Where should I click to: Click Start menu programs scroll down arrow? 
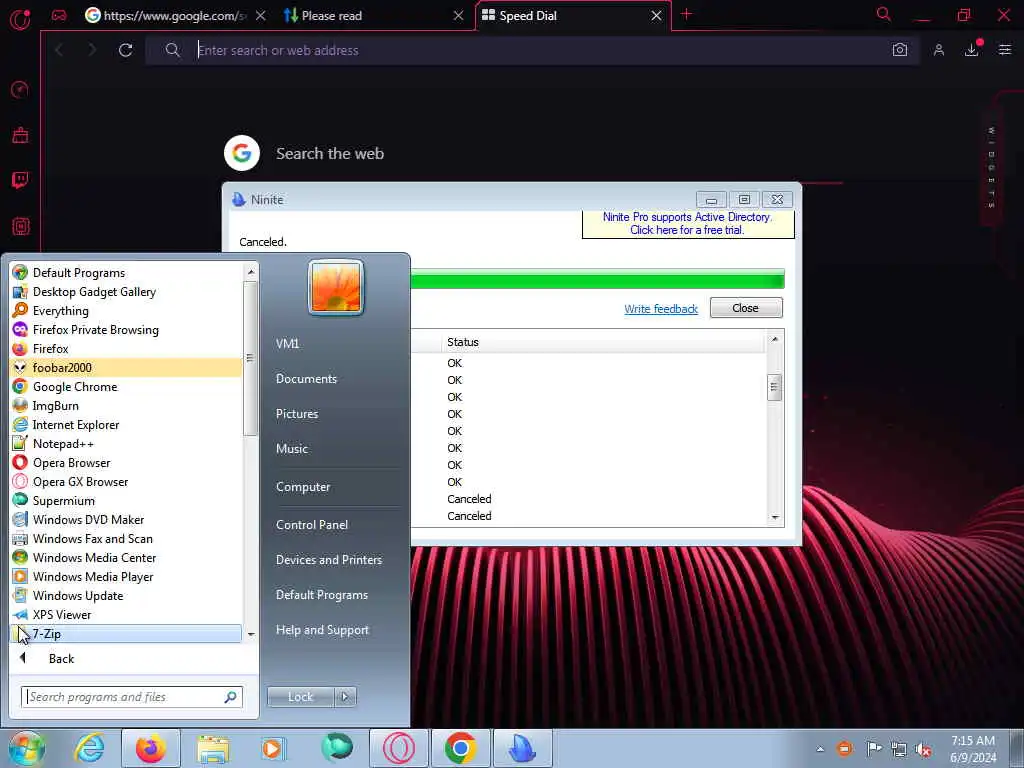251,634
